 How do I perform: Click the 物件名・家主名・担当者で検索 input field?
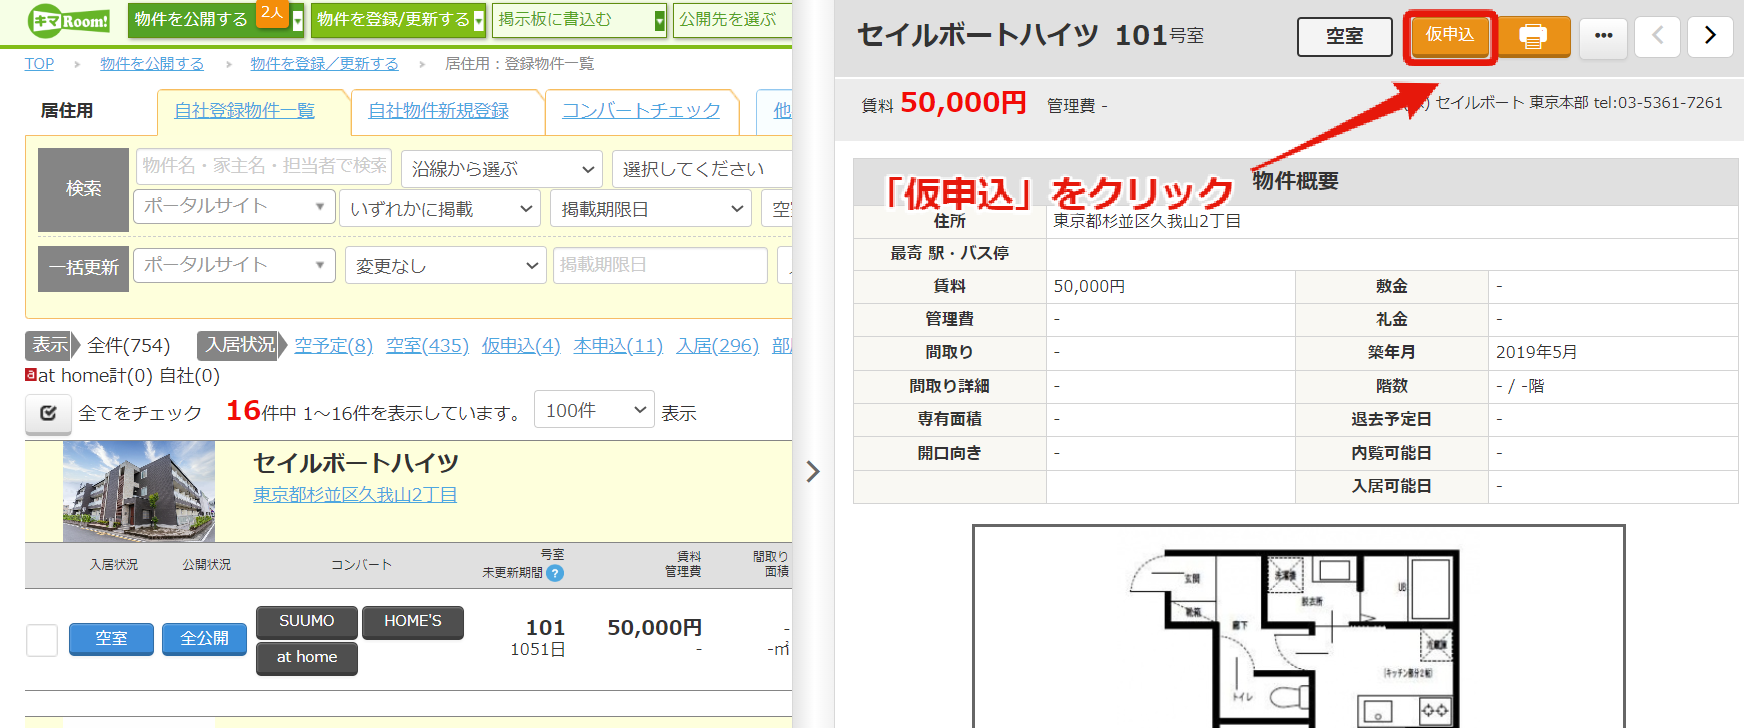(x=265, y=166)
